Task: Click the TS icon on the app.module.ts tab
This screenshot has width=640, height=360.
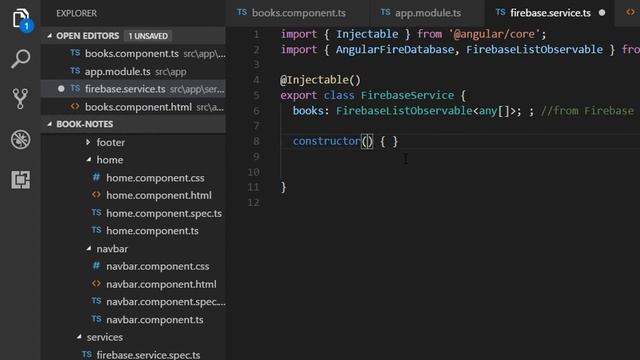Action: click(385, 12)
